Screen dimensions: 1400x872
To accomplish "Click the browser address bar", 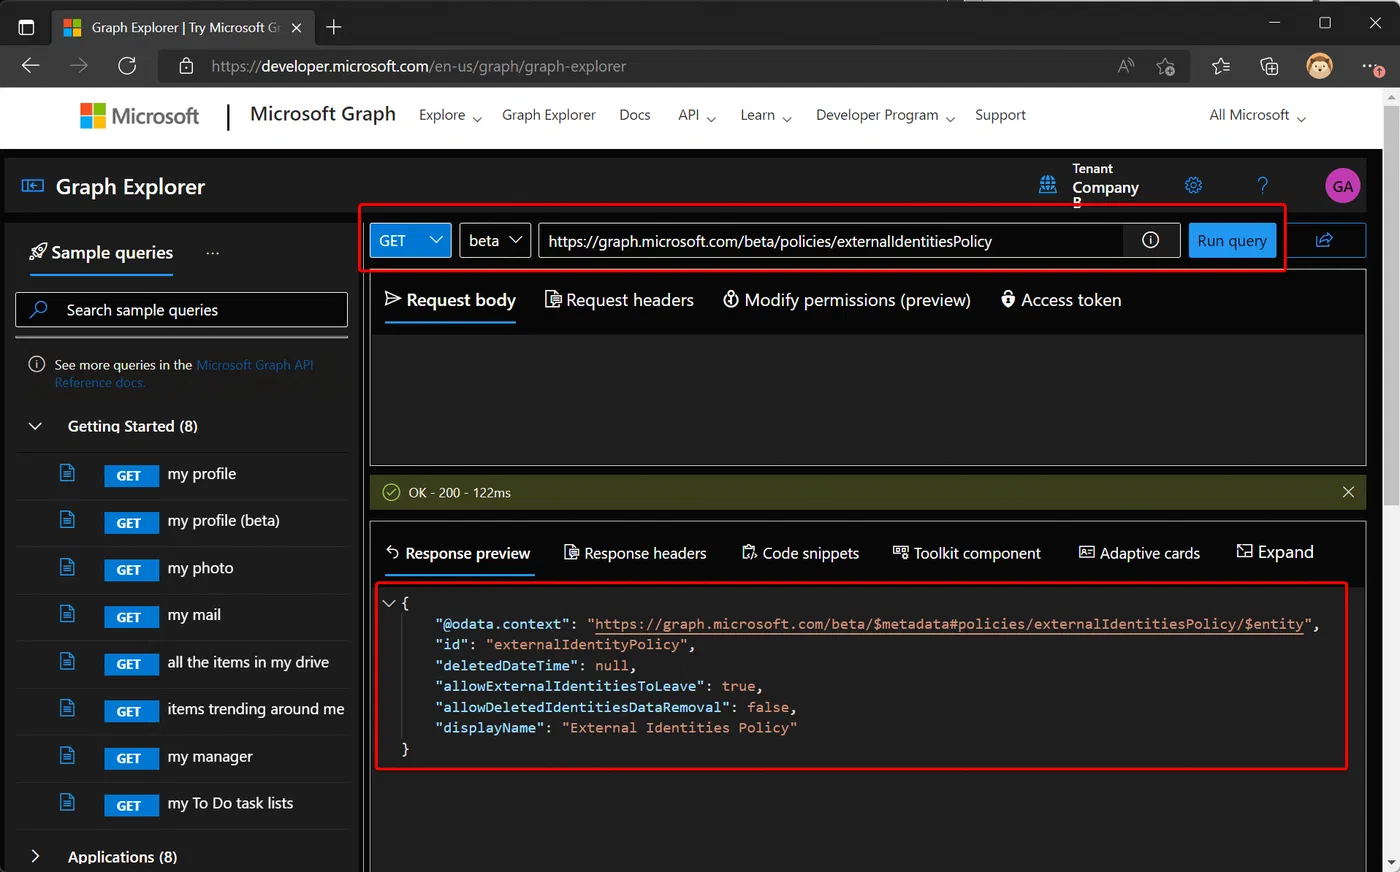I will [640, 66].
